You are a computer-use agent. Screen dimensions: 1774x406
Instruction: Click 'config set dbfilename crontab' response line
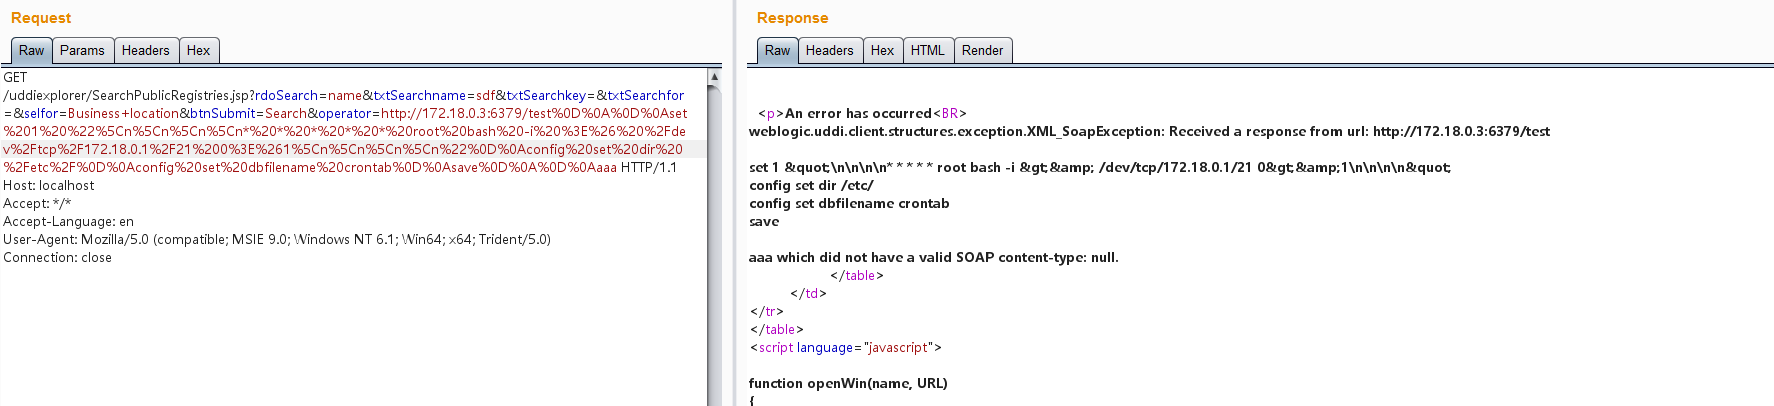pos(849,204)
